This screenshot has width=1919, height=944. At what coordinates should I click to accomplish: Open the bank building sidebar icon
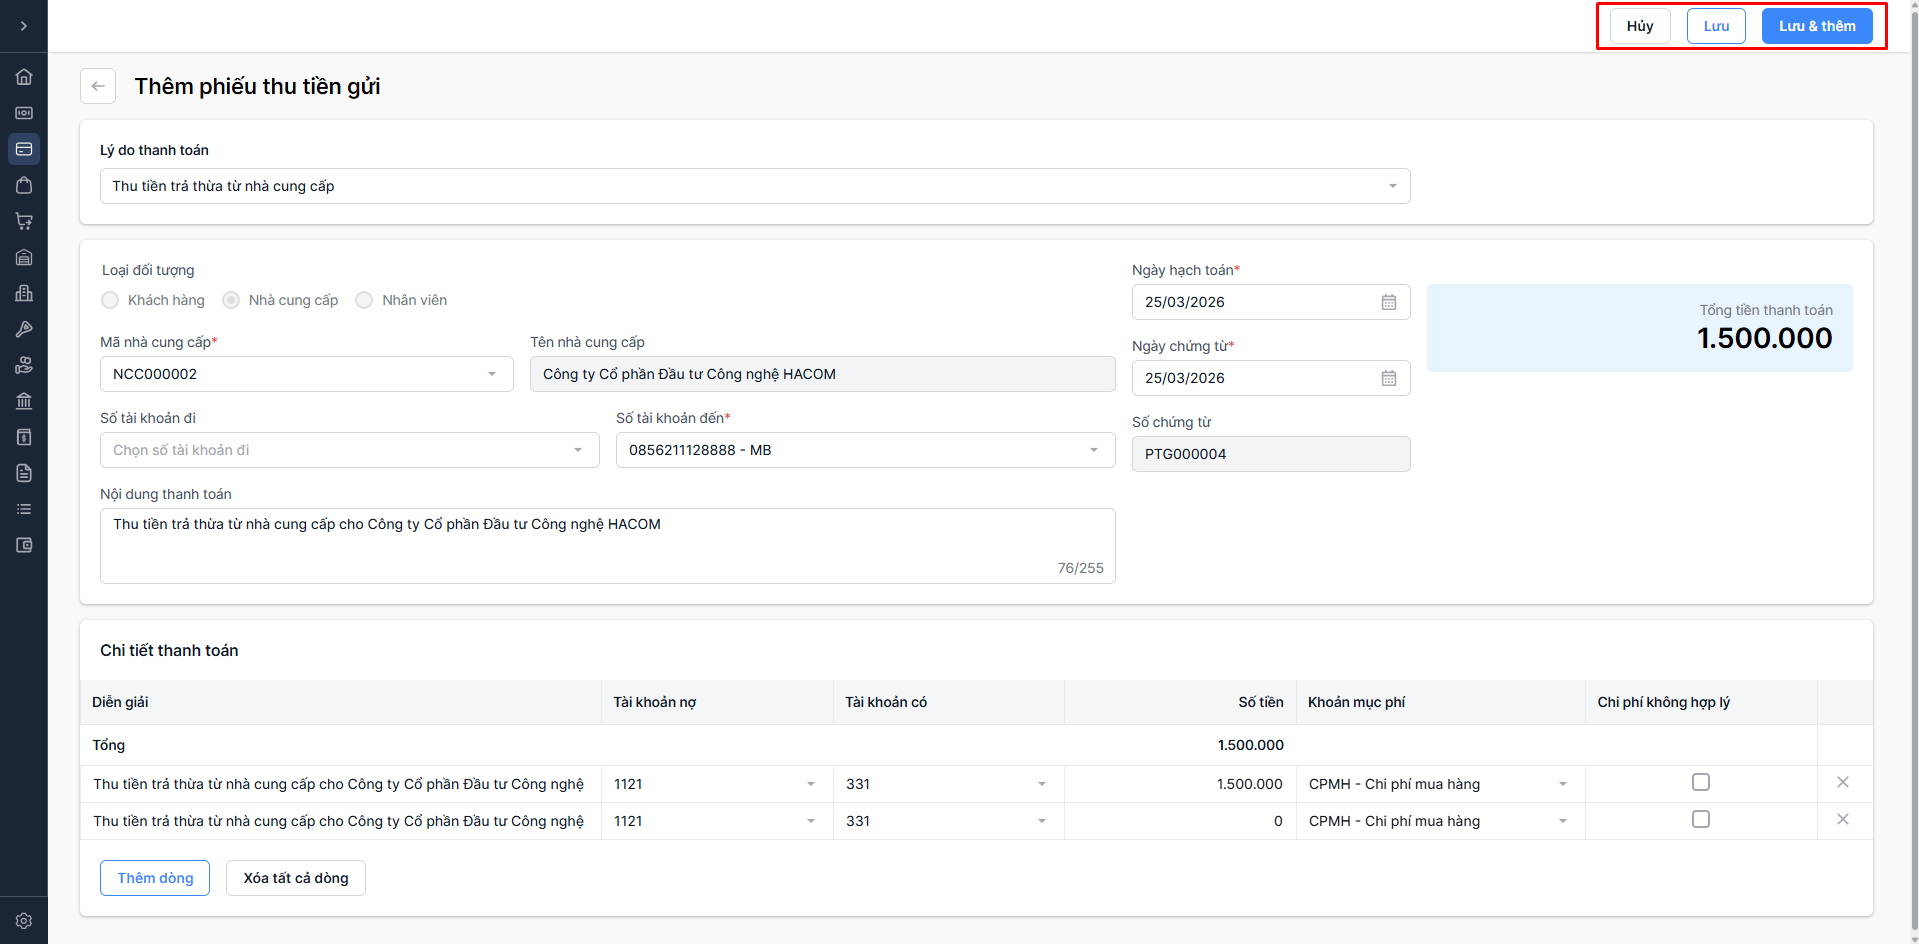[x=24, y=401]
